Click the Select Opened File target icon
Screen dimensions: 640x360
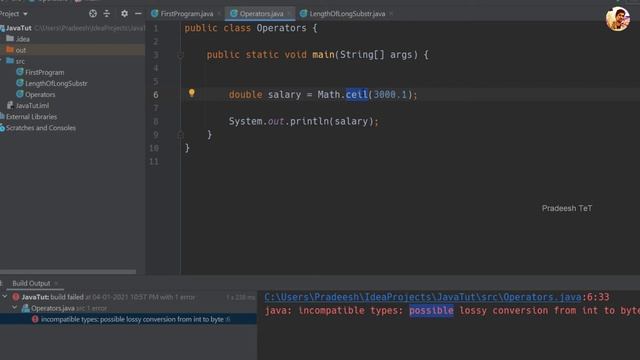click(x=93, y=14)
